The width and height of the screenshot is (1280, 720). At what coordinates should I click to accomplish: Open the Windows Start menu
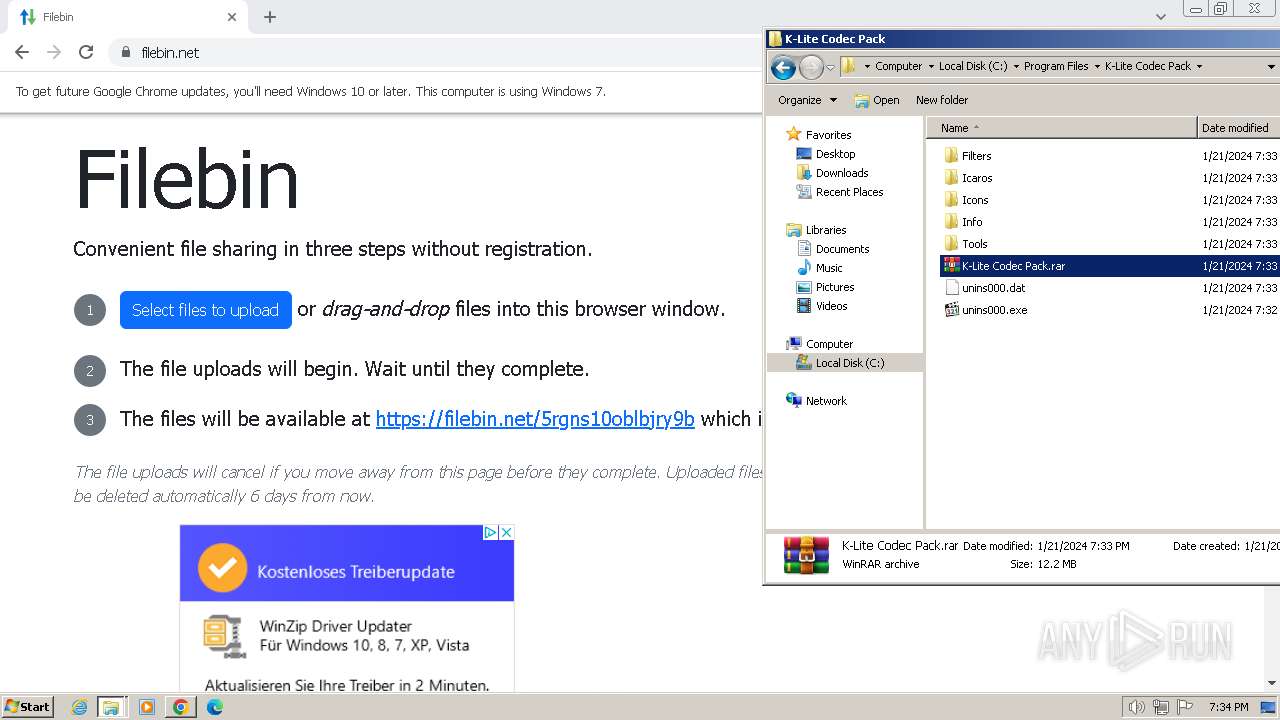[x=28, y=706]
